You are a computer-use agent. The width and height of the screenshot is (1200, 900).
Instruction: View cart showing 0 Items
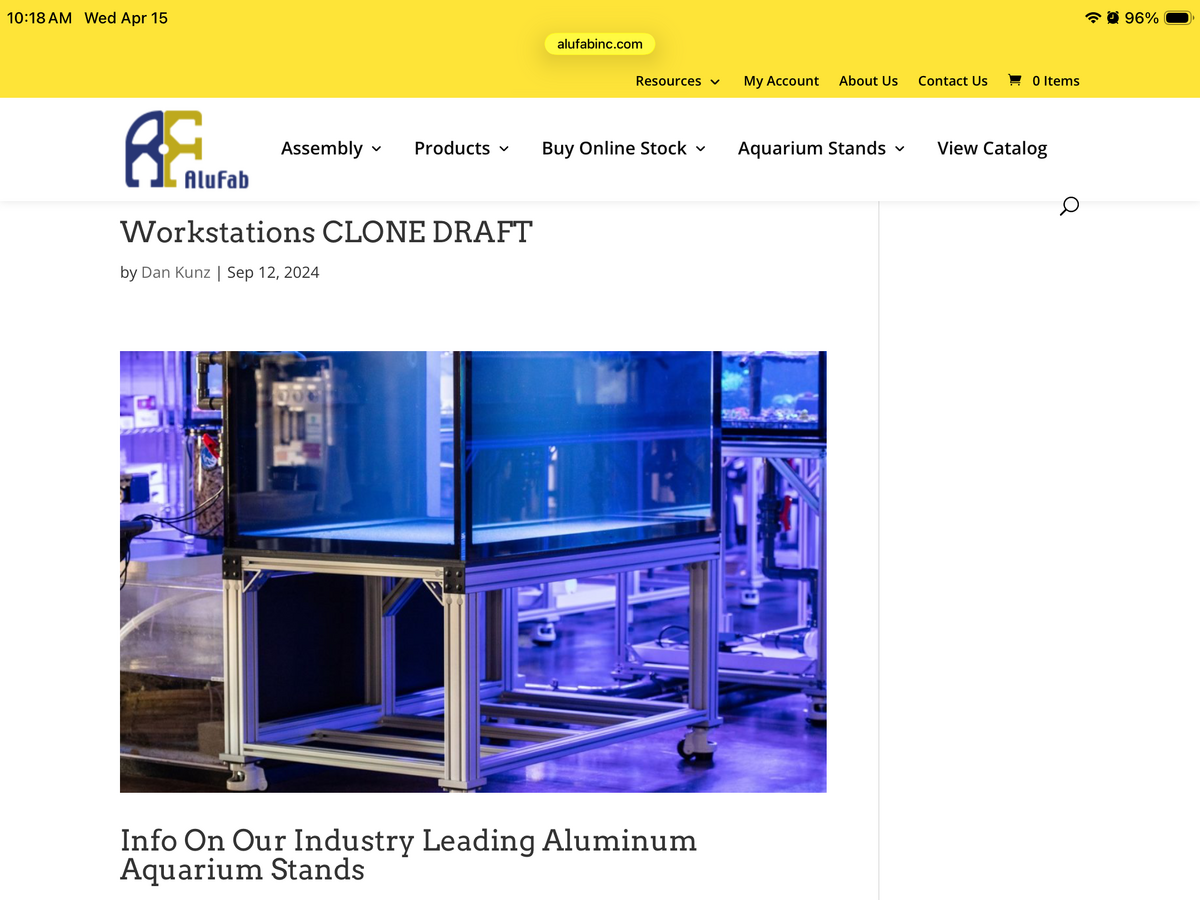tap(1056, 81)
